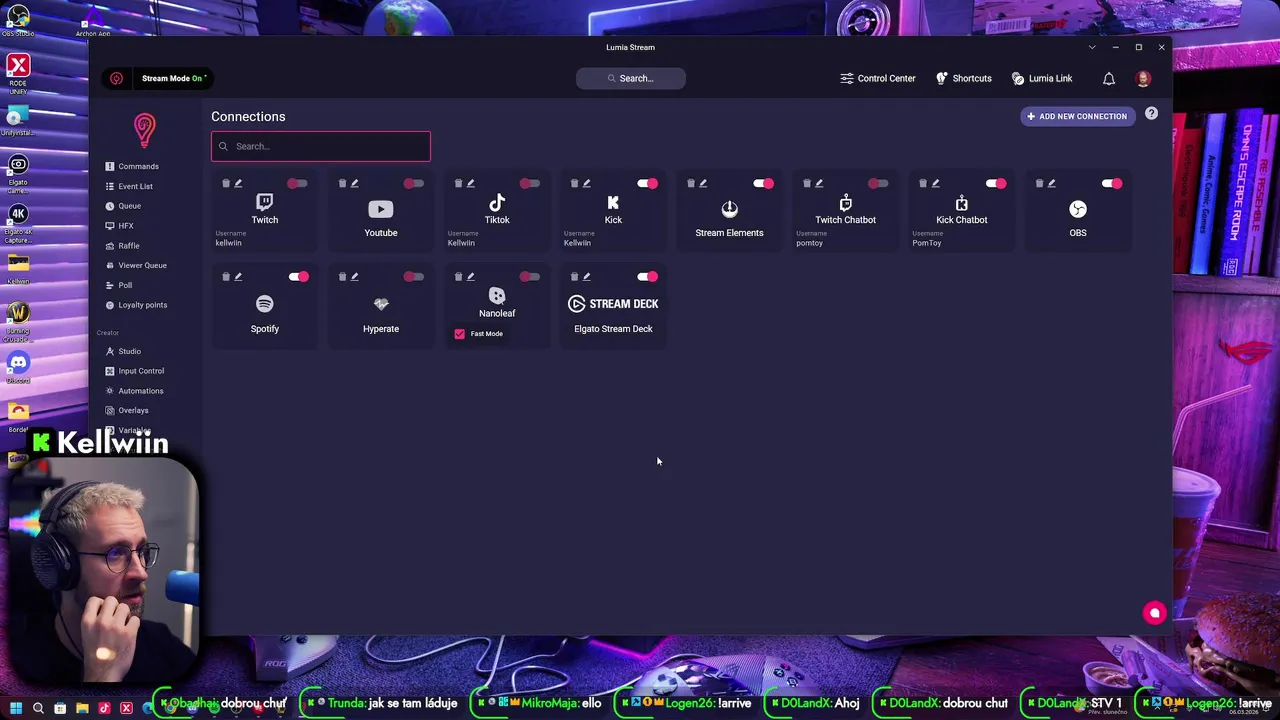Edit the Spotify connection
This screenshot has width=1280, height=720.
pos(238,276)
